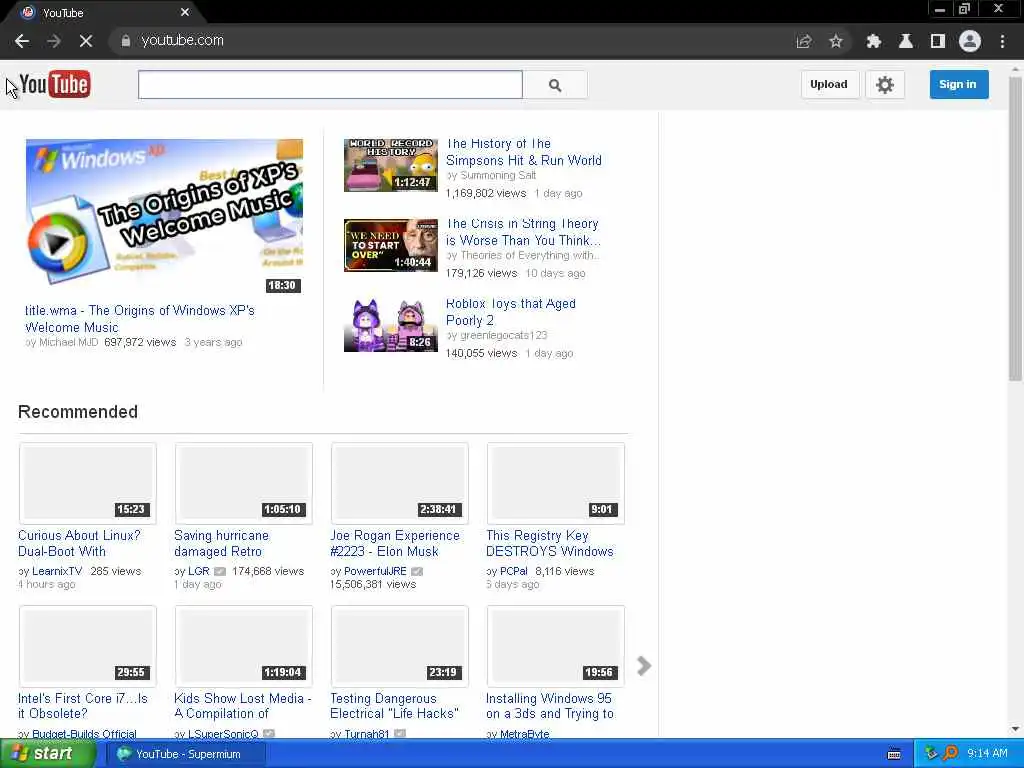Open 'Kids Show Lost Media' title link

coord(242,706)
